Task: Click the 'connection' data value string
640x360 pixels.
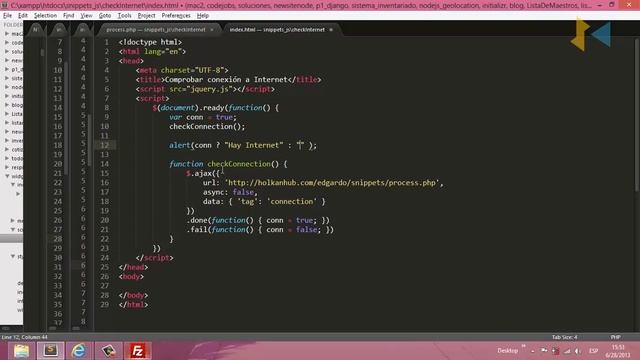Action: pos(292,202)
